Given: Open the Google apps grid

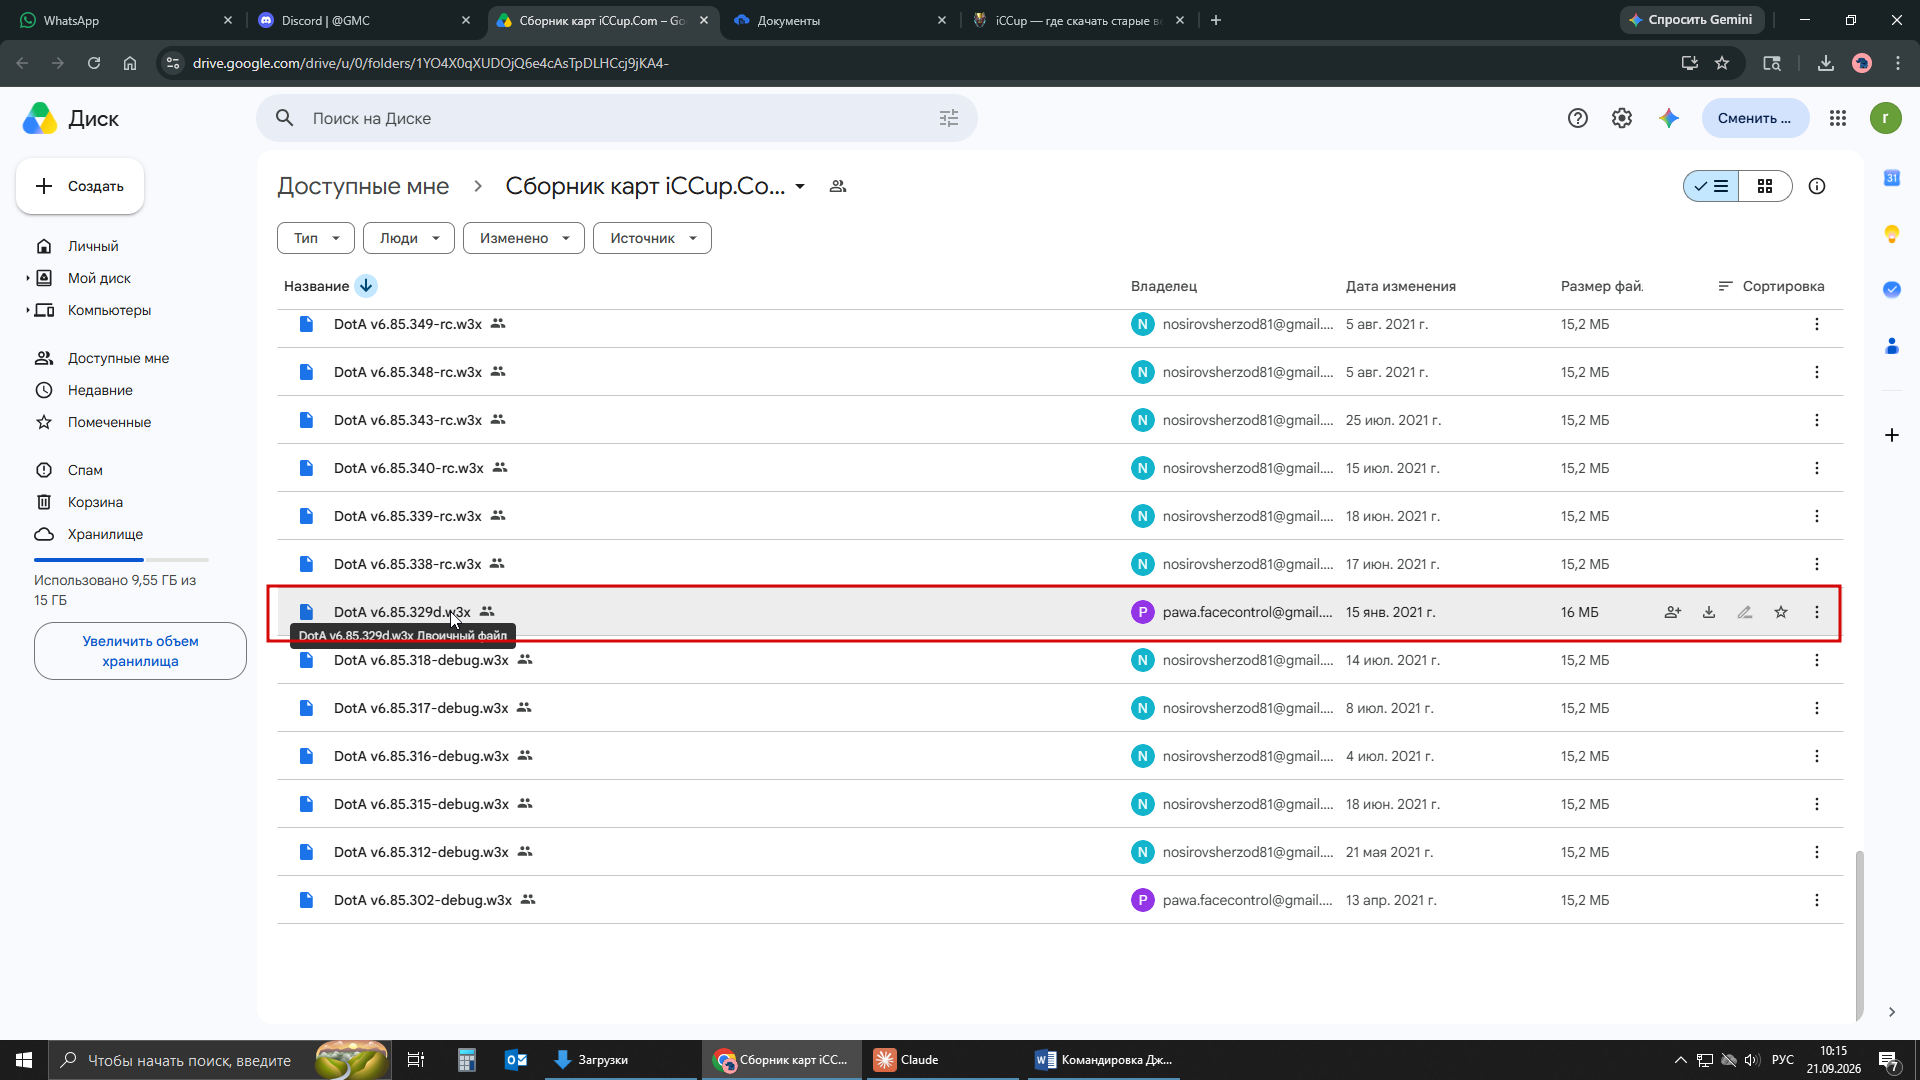Looking at the screenshot, I should tap(1838, 118).
